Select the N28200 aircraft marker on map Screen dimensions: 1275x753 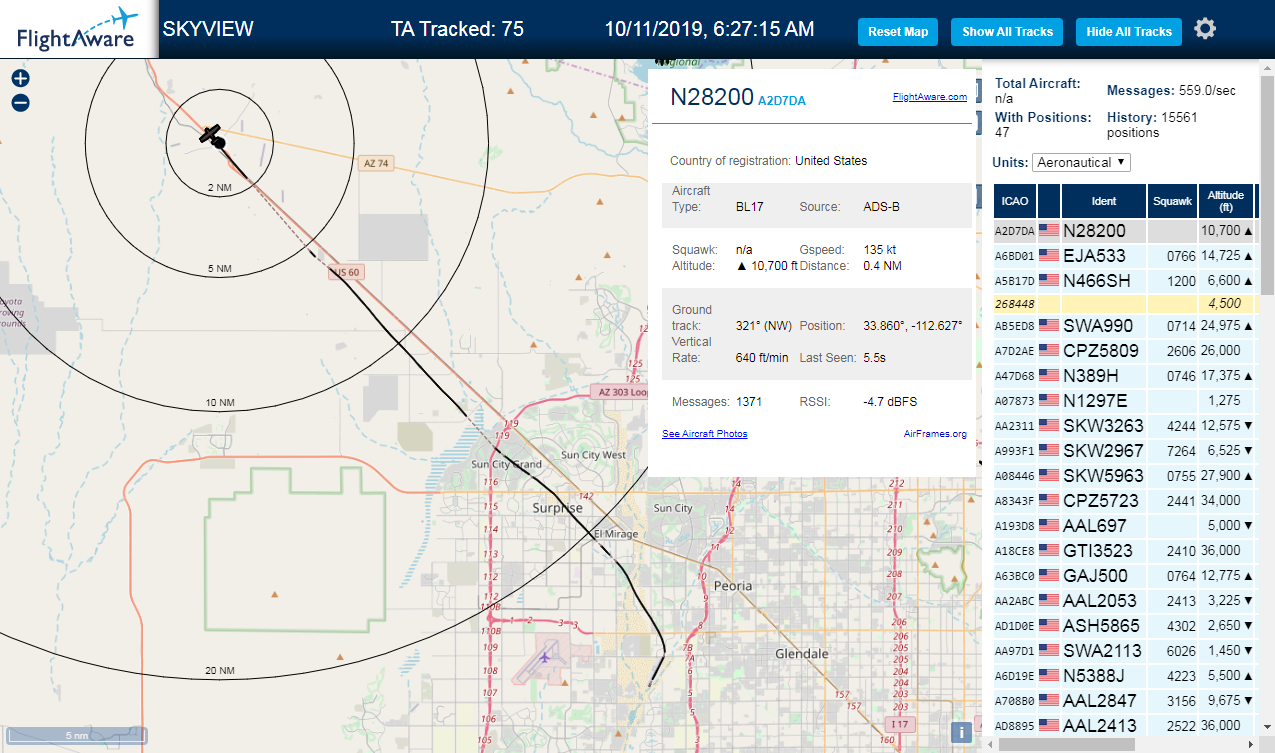[210, 134]
